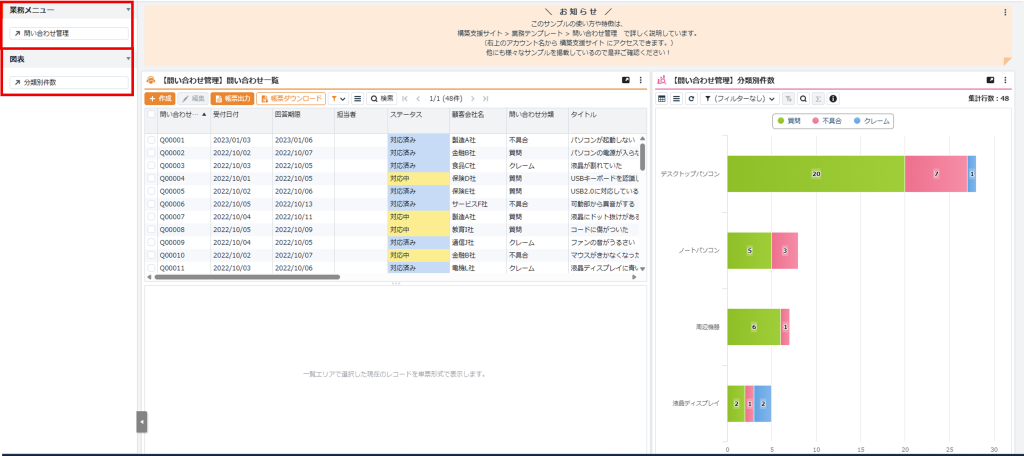Click the magnifier icon in chart toolbar

coord(803,99)
